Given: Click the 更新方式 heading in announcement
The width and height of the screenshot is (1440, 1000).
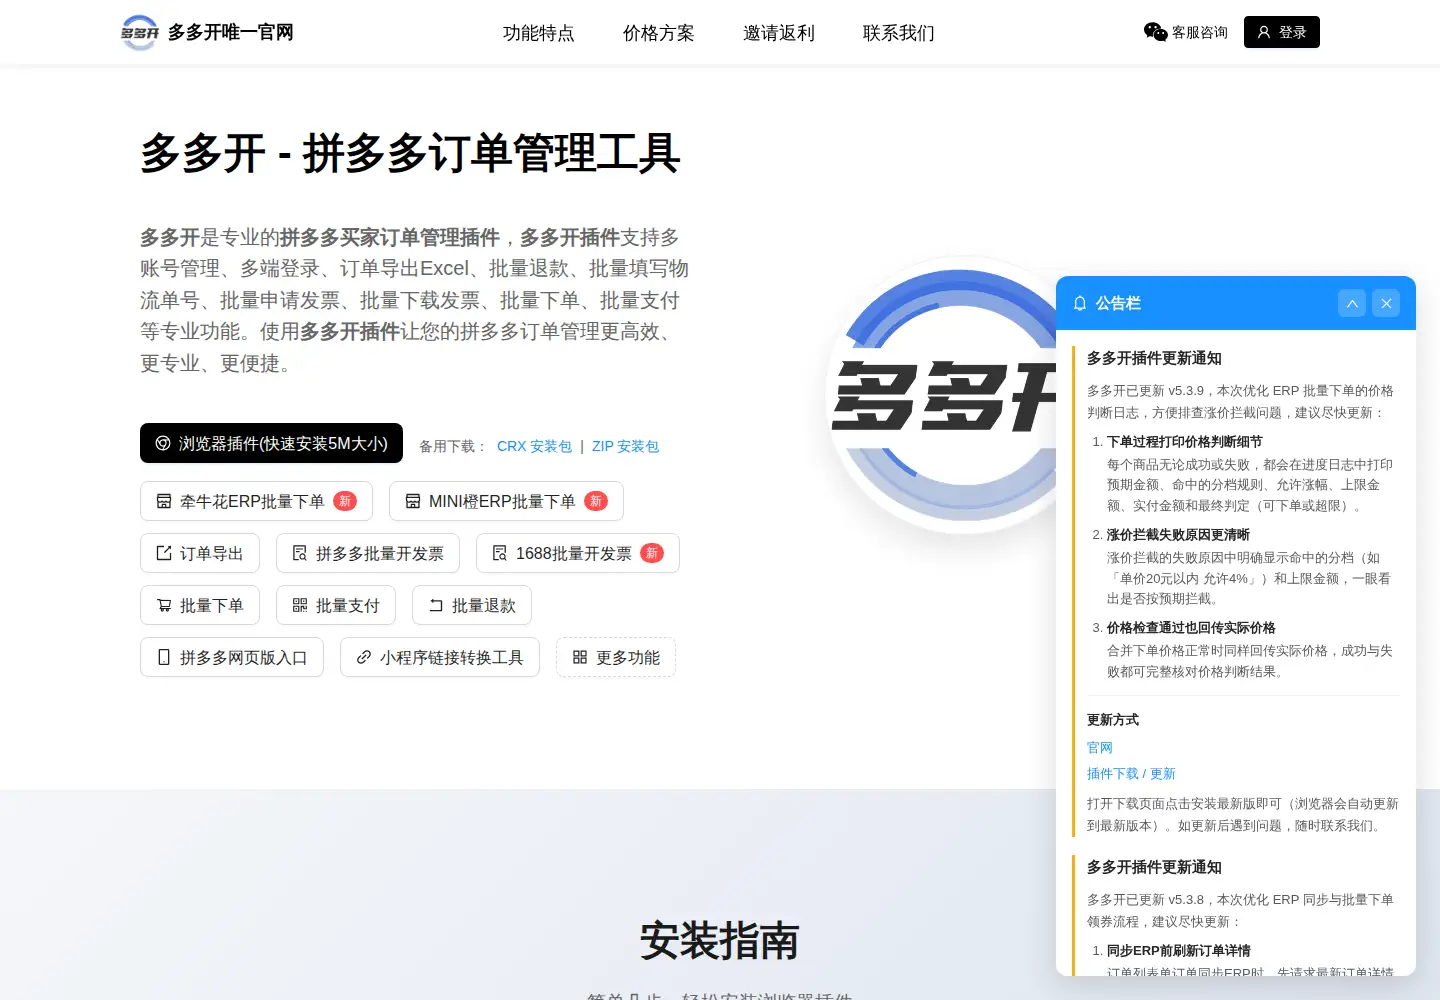Looking at the screenshot, I should point(1113,720).
